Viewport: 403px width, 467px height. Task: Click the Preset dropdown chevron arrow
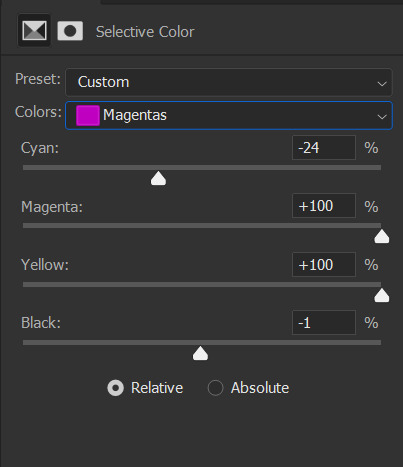click(x=382, y=83)
